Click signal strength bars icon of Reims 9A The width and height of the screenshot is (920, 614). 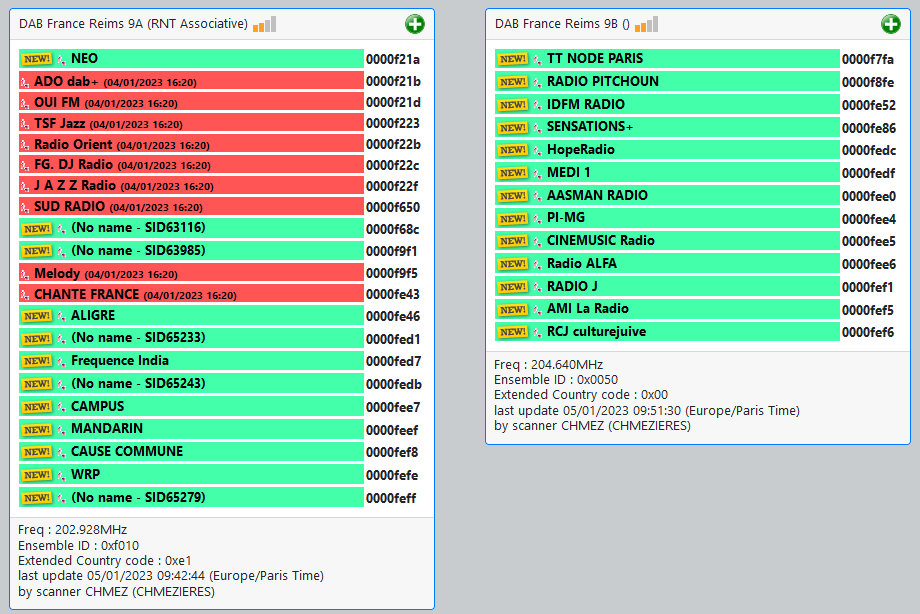[265, 24]
